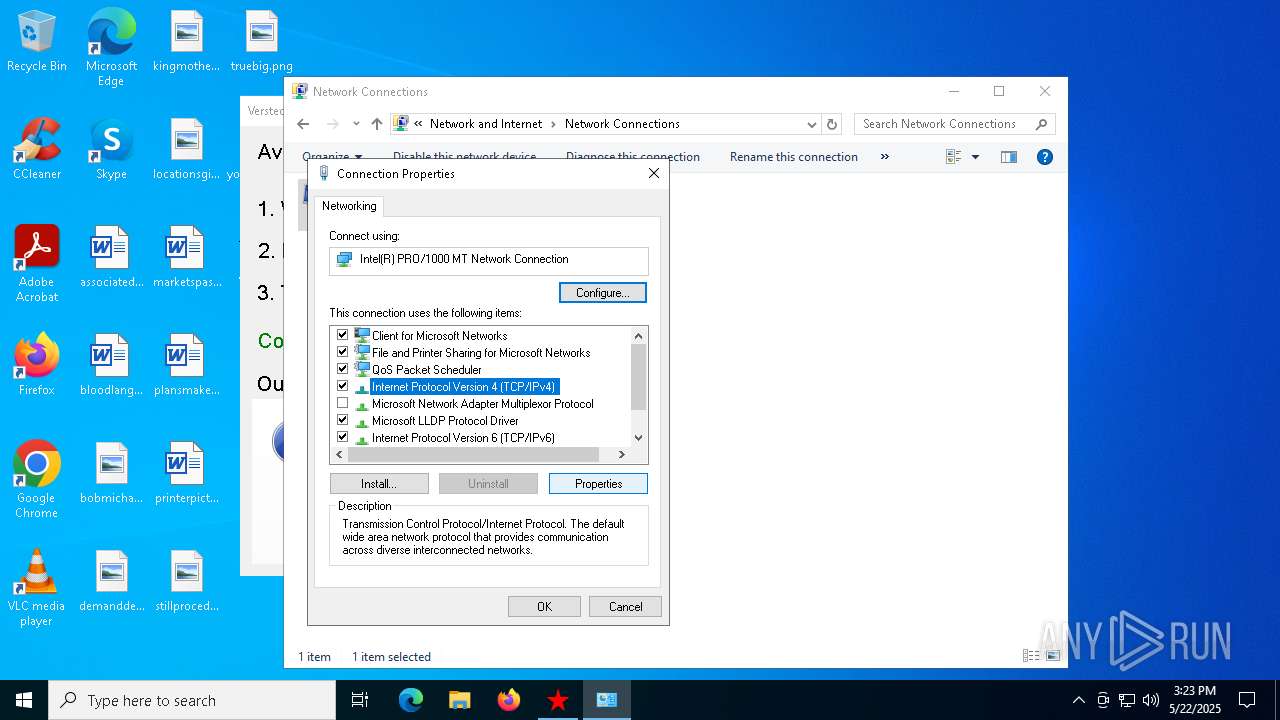Launch Microsoft Edge from desktop icon
Viewport: 1280px width, 720px height.
[x=111, y=48]
